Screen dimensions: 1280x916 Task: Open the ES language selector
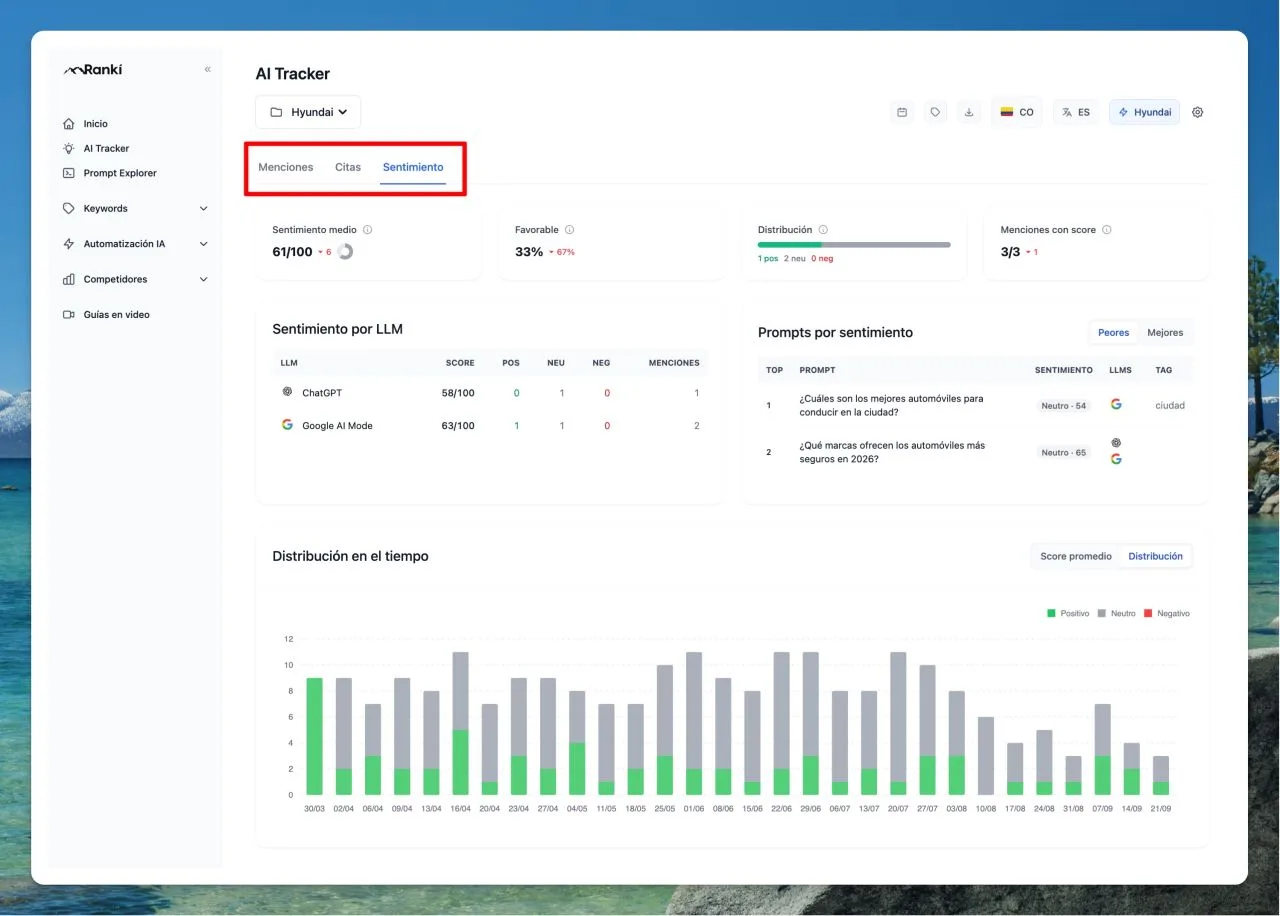(x=1076, y=112)
